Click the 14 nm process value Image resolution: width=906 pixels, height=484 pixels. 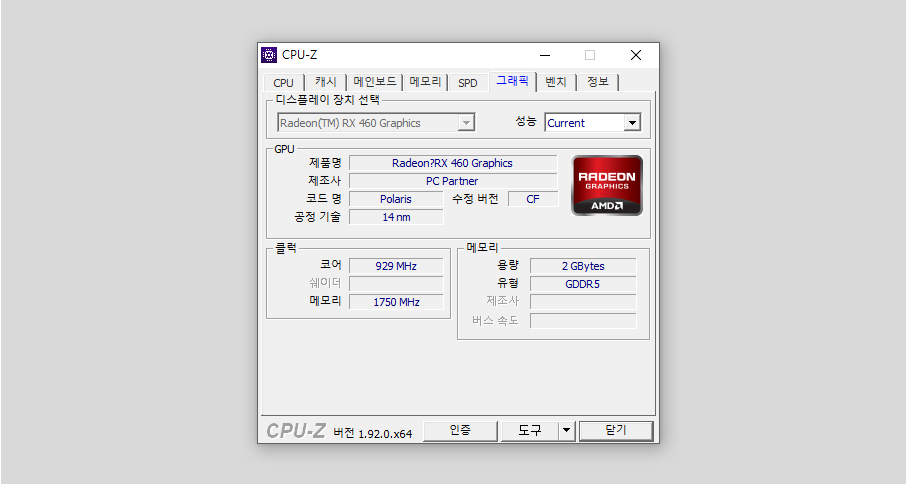(396, 217)
